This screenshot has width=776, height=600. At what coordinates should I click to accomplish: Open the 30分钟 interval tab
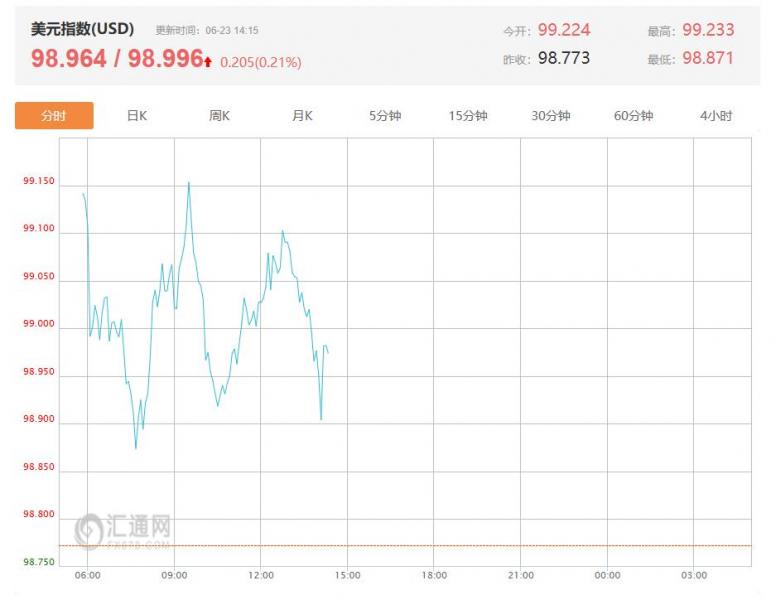[x=551, y=116]
